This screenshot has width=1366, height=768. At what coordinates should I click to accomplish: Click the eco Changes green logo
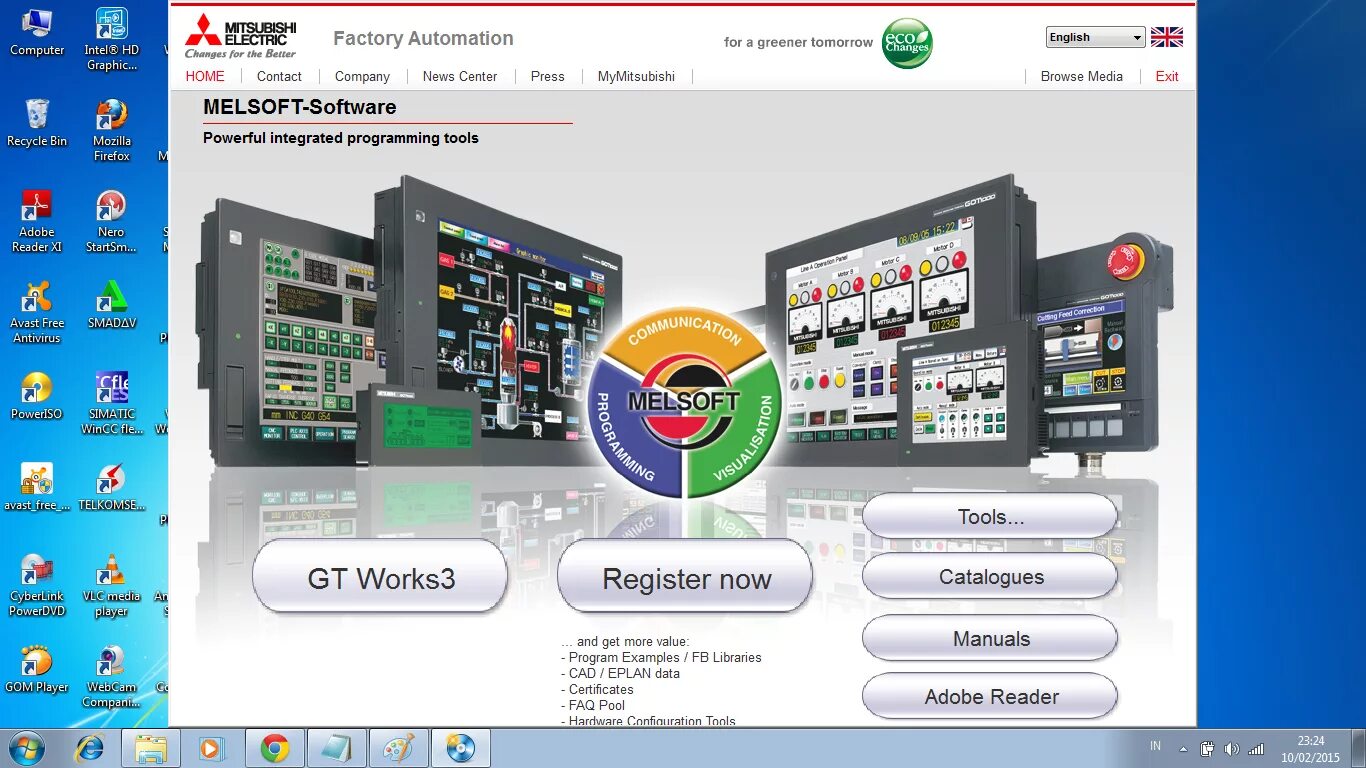[x=907, y=43]
